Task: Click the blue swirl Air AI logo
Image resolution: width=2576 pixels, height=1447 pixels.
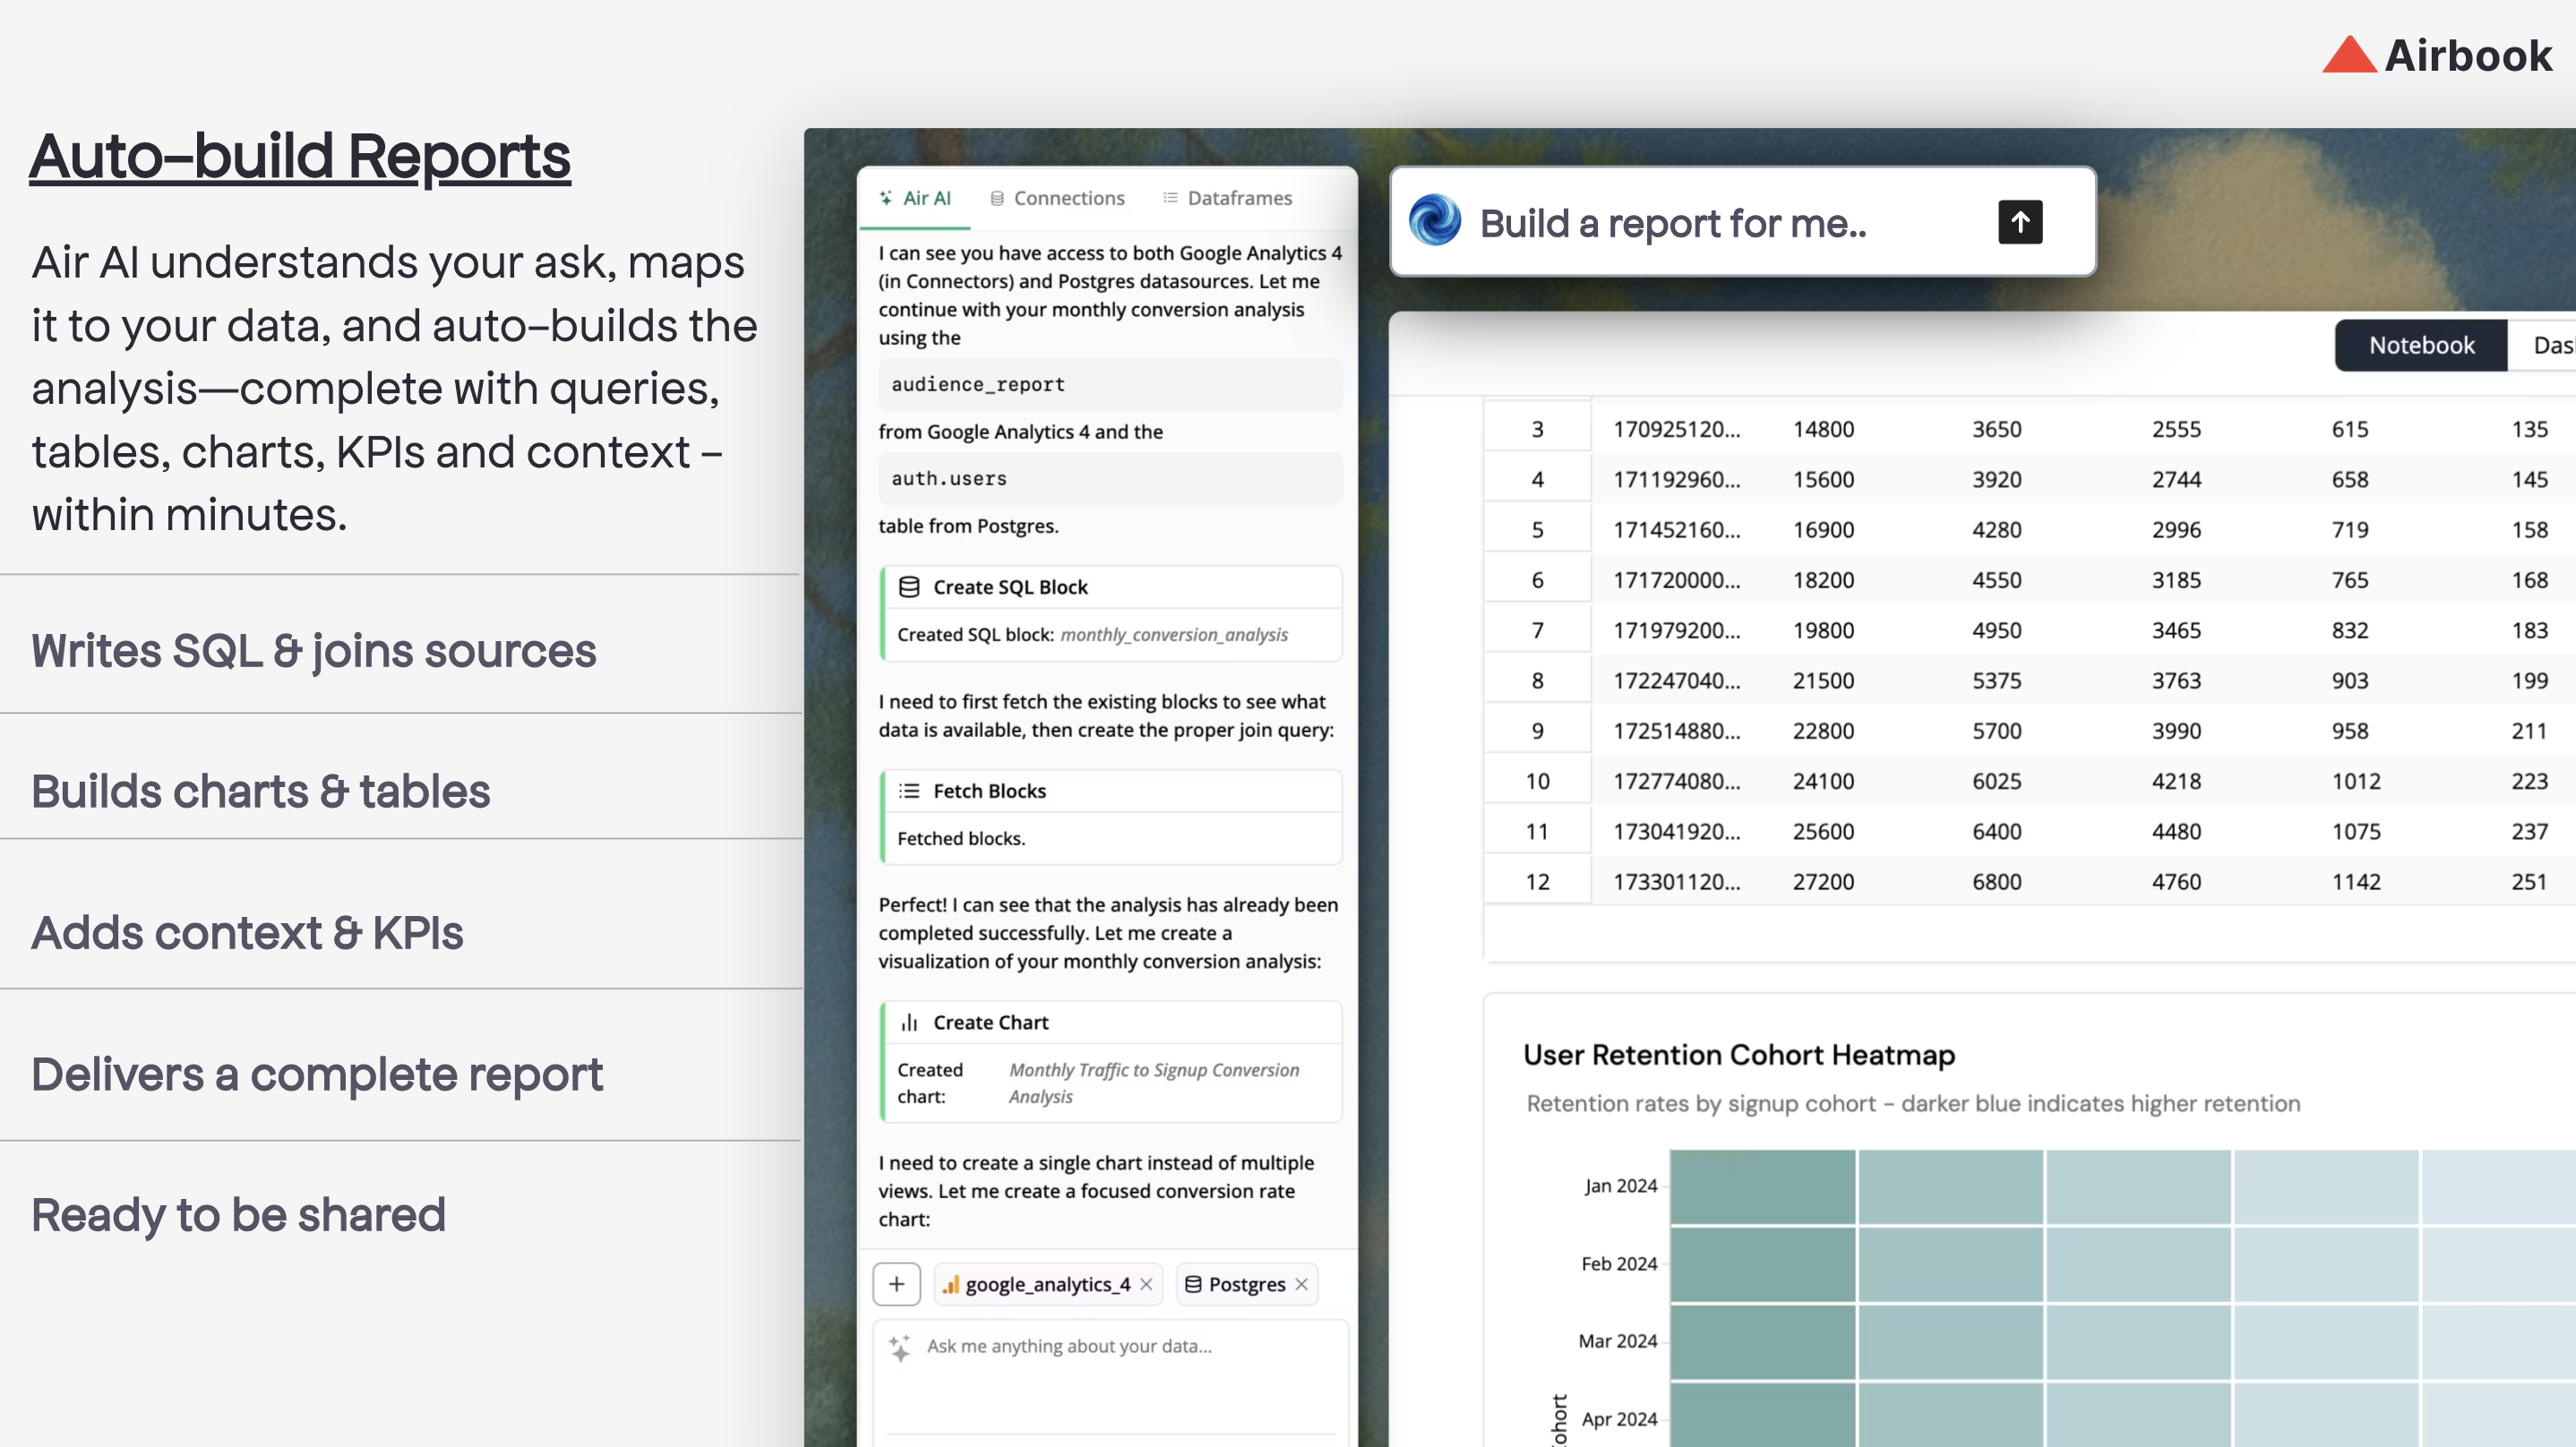Action: point(1434,221)
